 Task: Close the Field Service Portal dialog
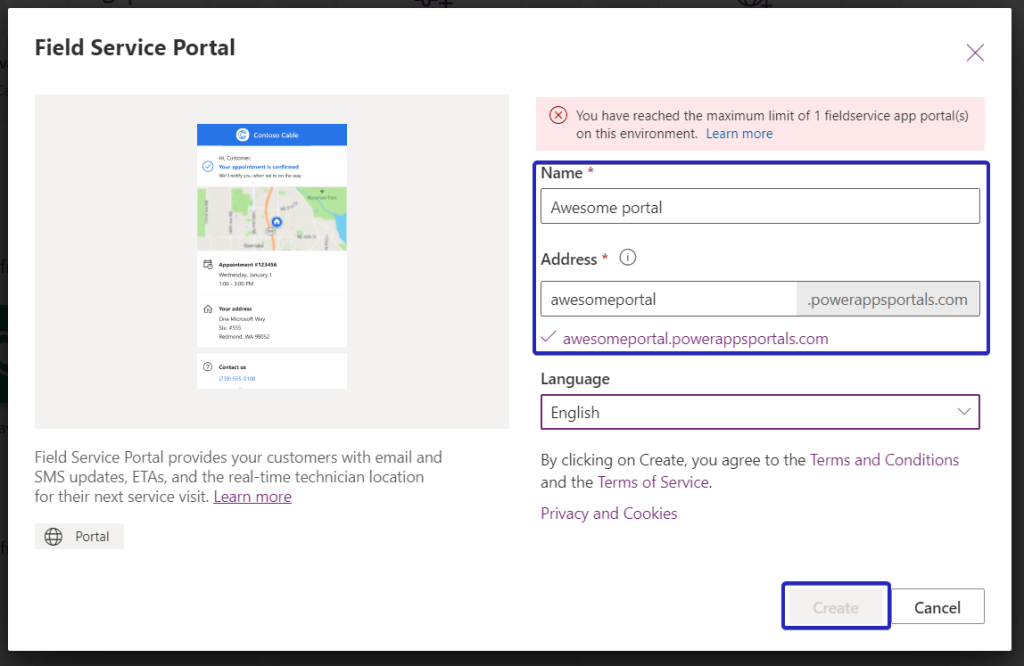(x=975, y=53)
